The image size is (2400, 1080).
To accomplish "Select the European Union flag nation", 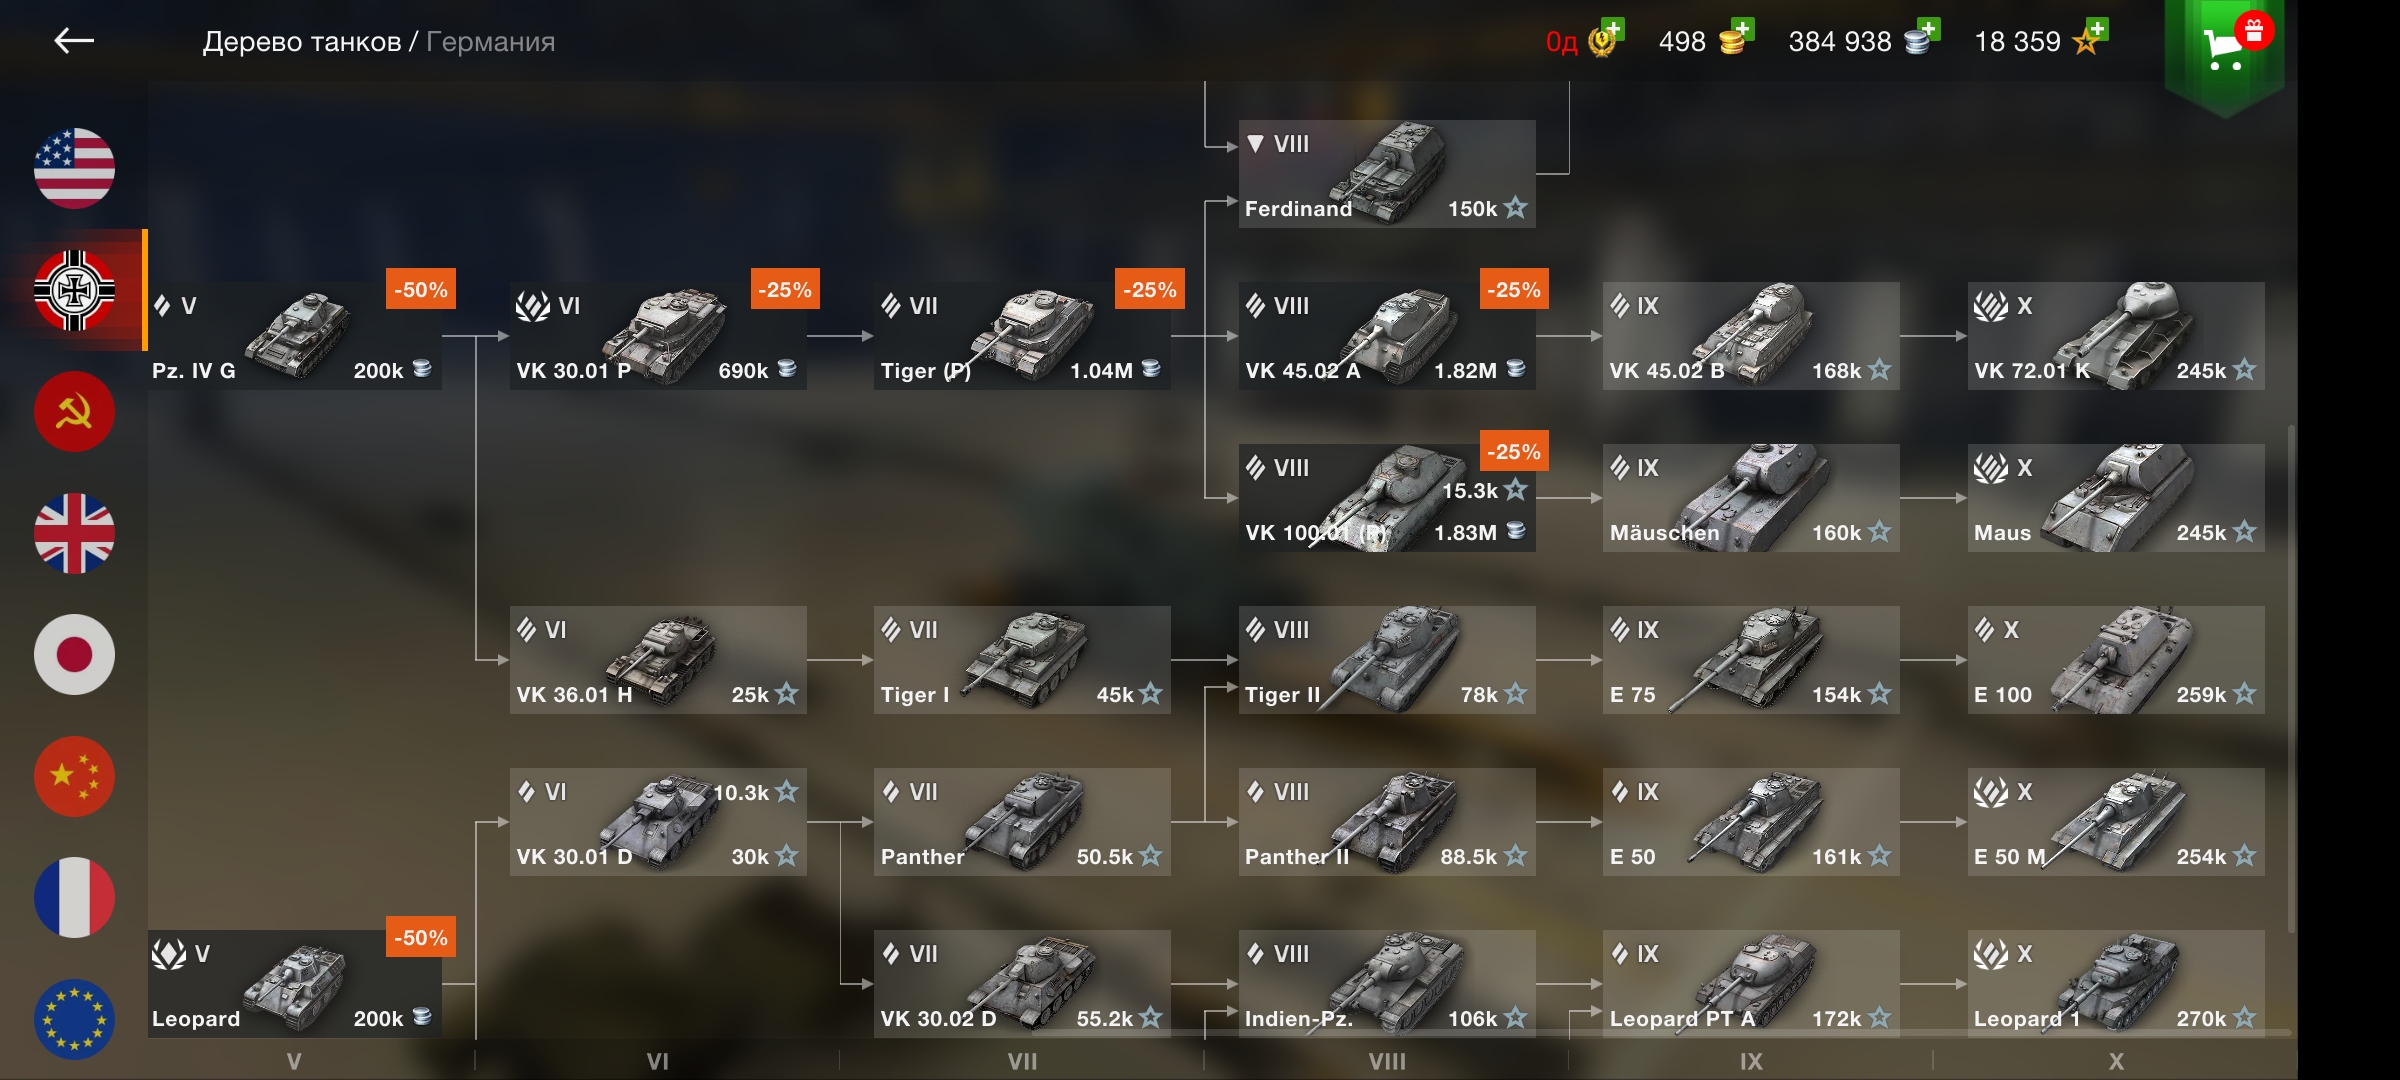I will click(x=74, y=1019).
